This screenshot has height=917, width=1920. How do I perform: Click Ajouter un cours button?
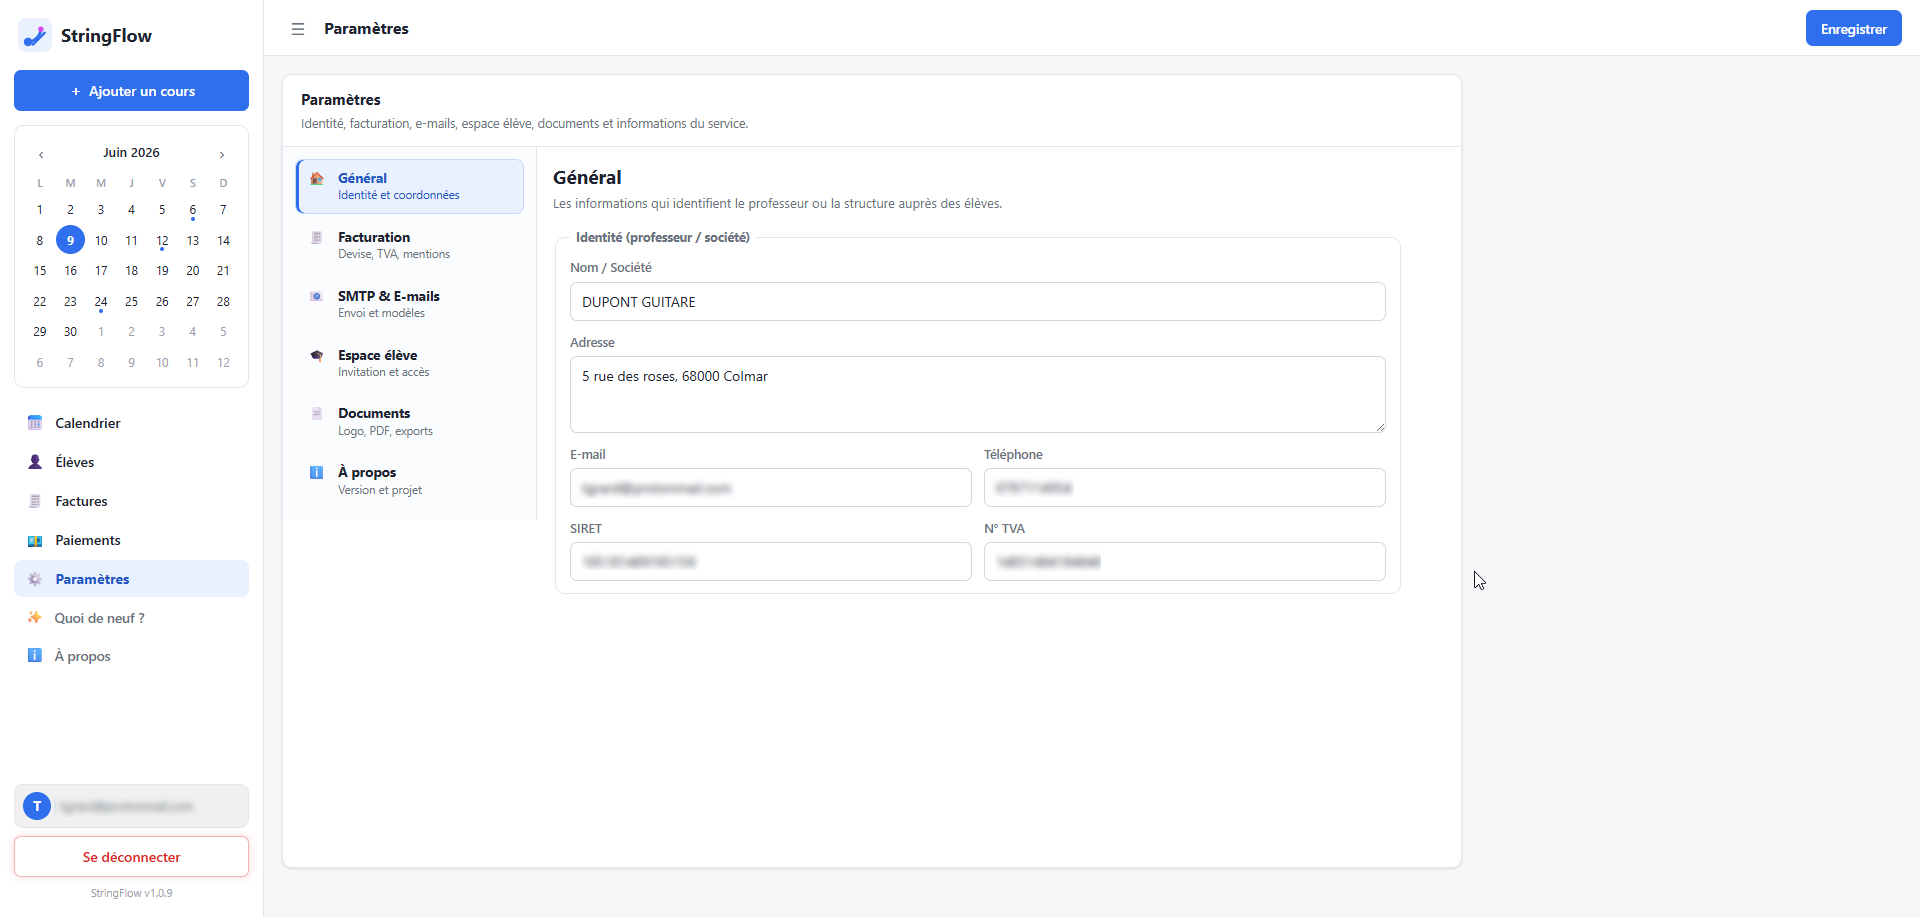pos(131,91)
